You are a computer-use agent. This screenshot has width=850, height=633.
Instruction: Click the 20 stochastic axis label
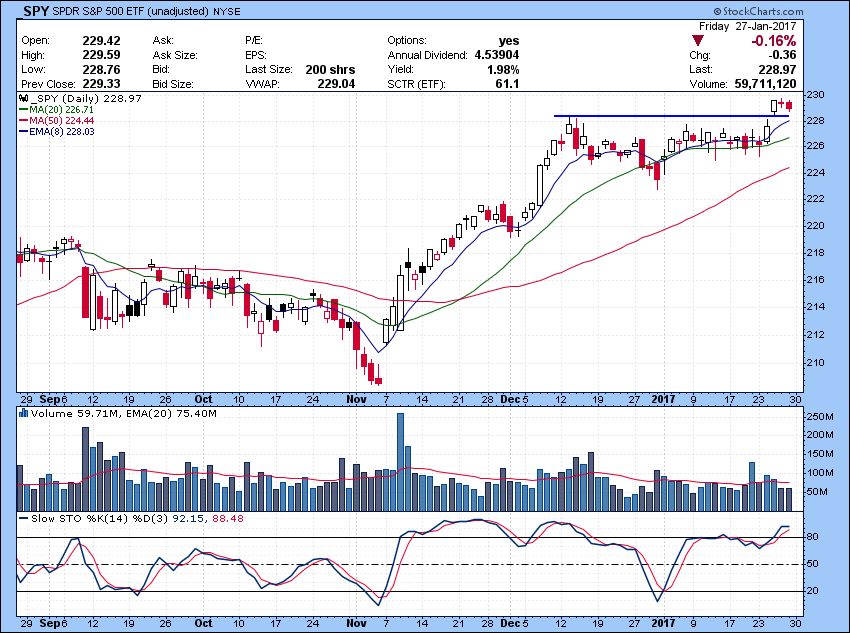[812, 591]
